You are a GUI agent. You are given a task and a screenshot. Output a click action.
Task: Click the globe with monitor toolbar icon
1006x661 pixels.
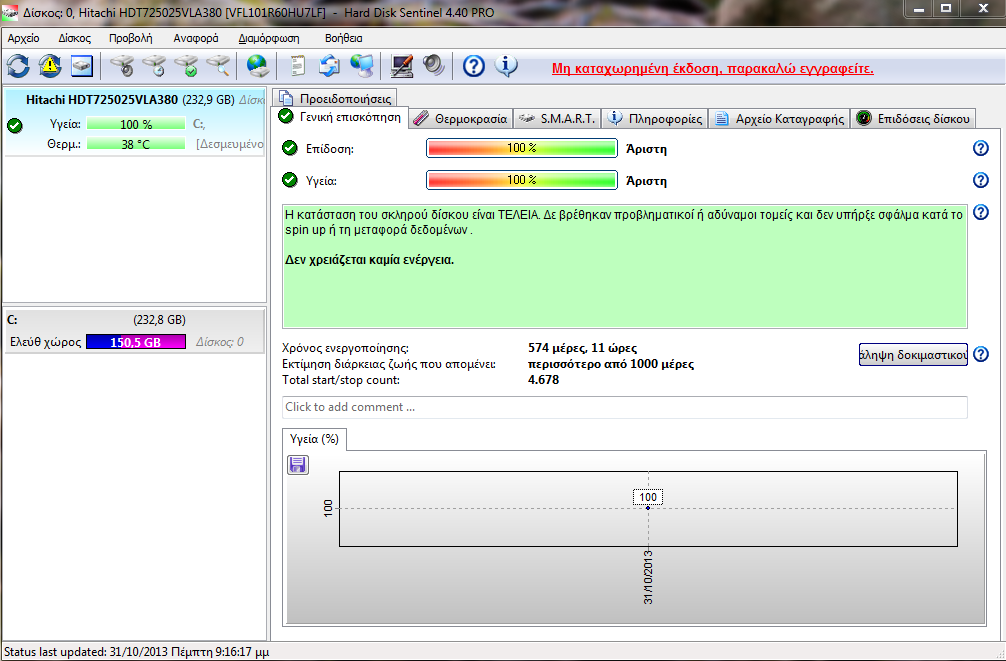[x=362, y=65]
